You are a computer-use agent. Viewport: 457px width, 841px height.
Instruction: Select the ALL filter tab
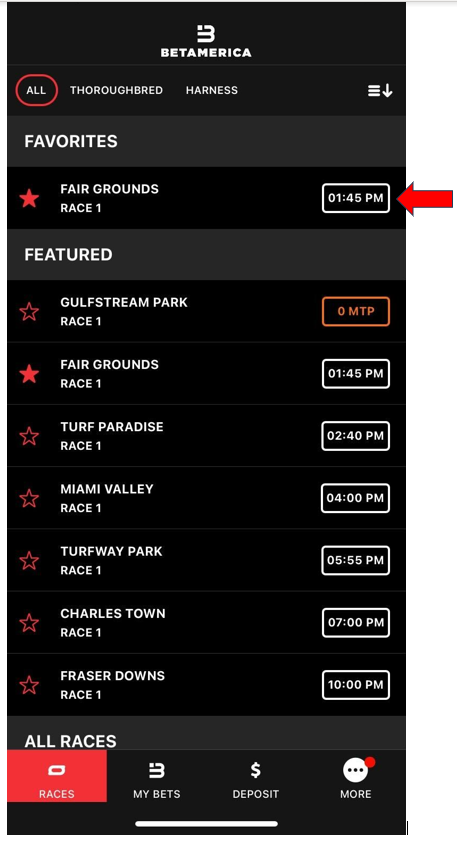coord(36,90)
